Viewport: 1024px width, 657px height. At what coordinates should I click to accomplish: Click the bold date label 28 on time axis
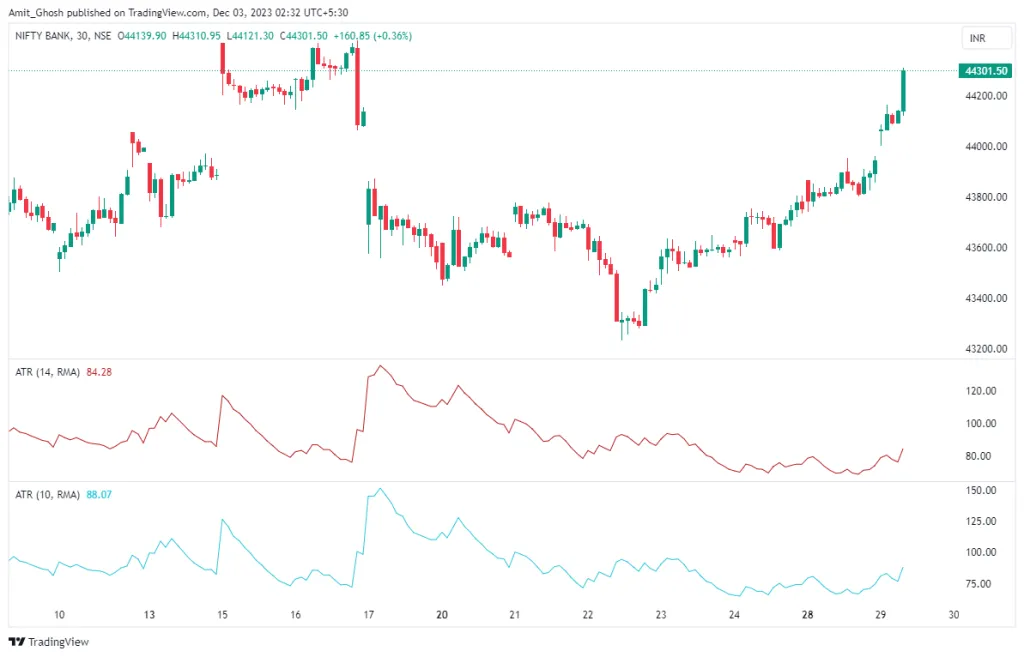click(807, 615)
